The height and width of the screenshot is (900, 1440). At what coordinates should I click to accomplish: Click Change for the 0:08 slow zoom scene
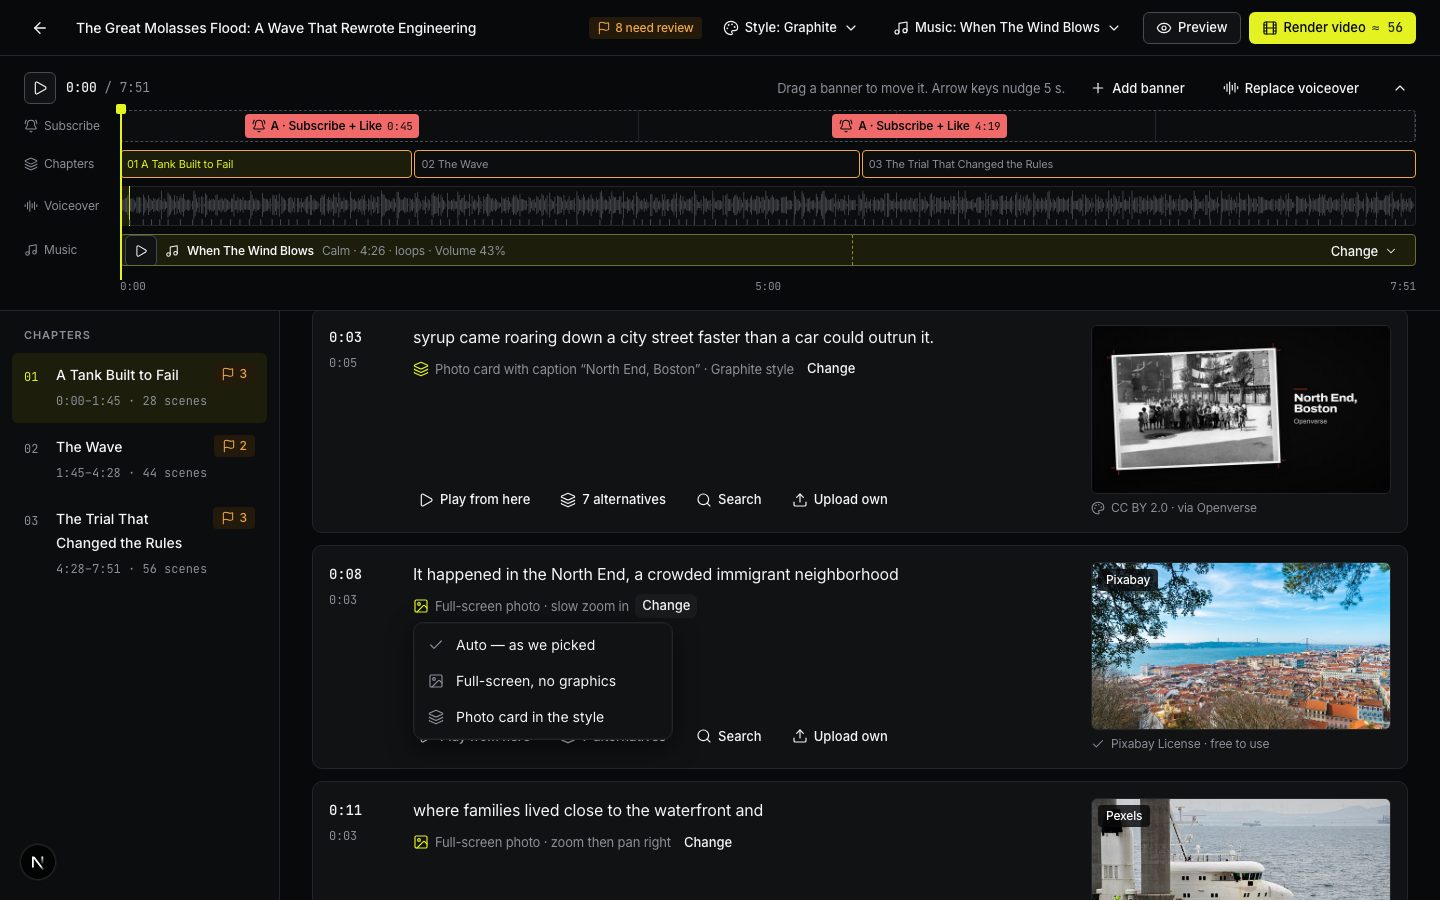point(666,606)
